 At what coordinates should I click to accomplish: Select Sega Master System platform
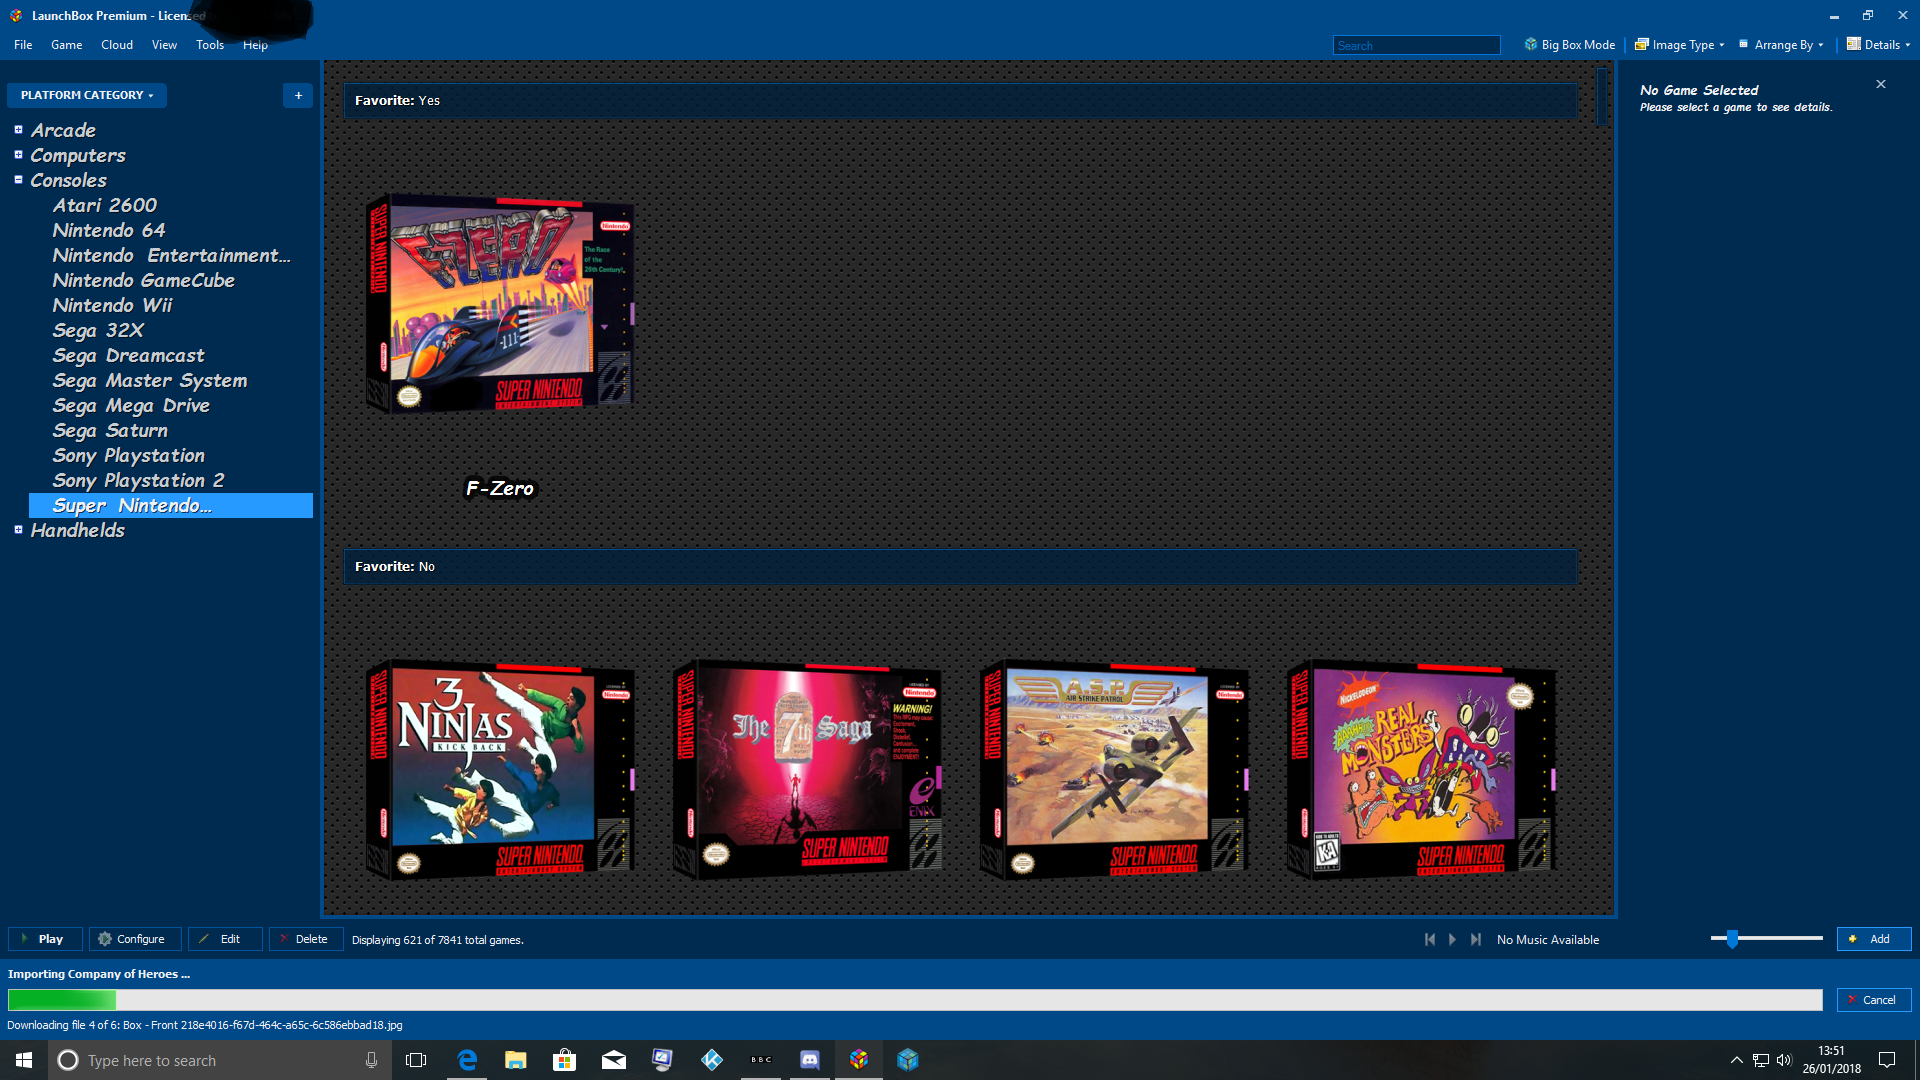pos(150,380)
